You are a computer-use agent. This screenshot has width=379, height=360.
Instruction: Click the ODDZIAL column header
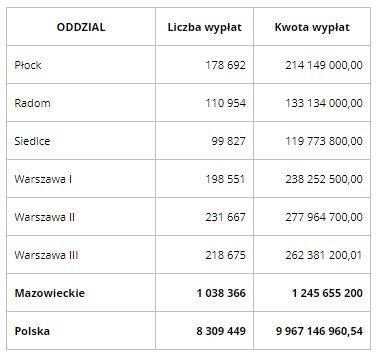[x=81, y=27]
